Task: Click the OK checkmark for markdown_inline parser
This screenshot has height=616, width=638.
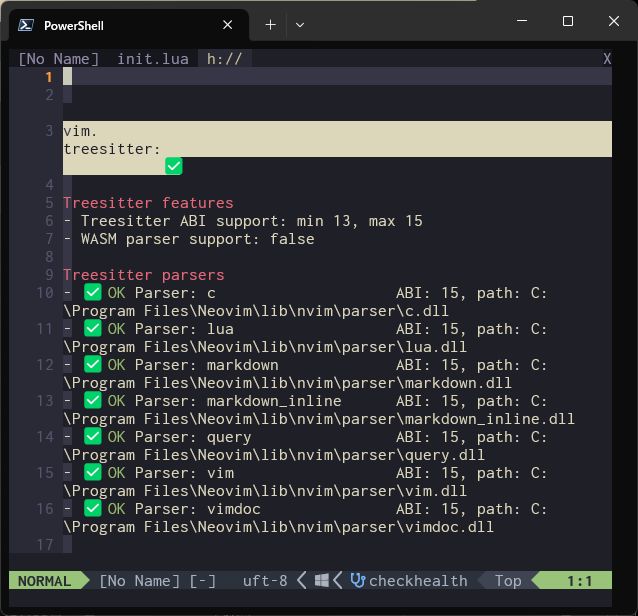Action: click(x=93, y=401)
